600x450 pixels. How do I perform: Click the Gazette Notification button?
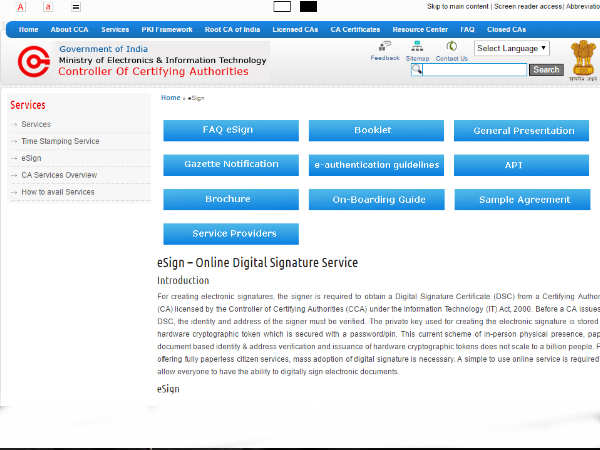[x=231, y=165]
